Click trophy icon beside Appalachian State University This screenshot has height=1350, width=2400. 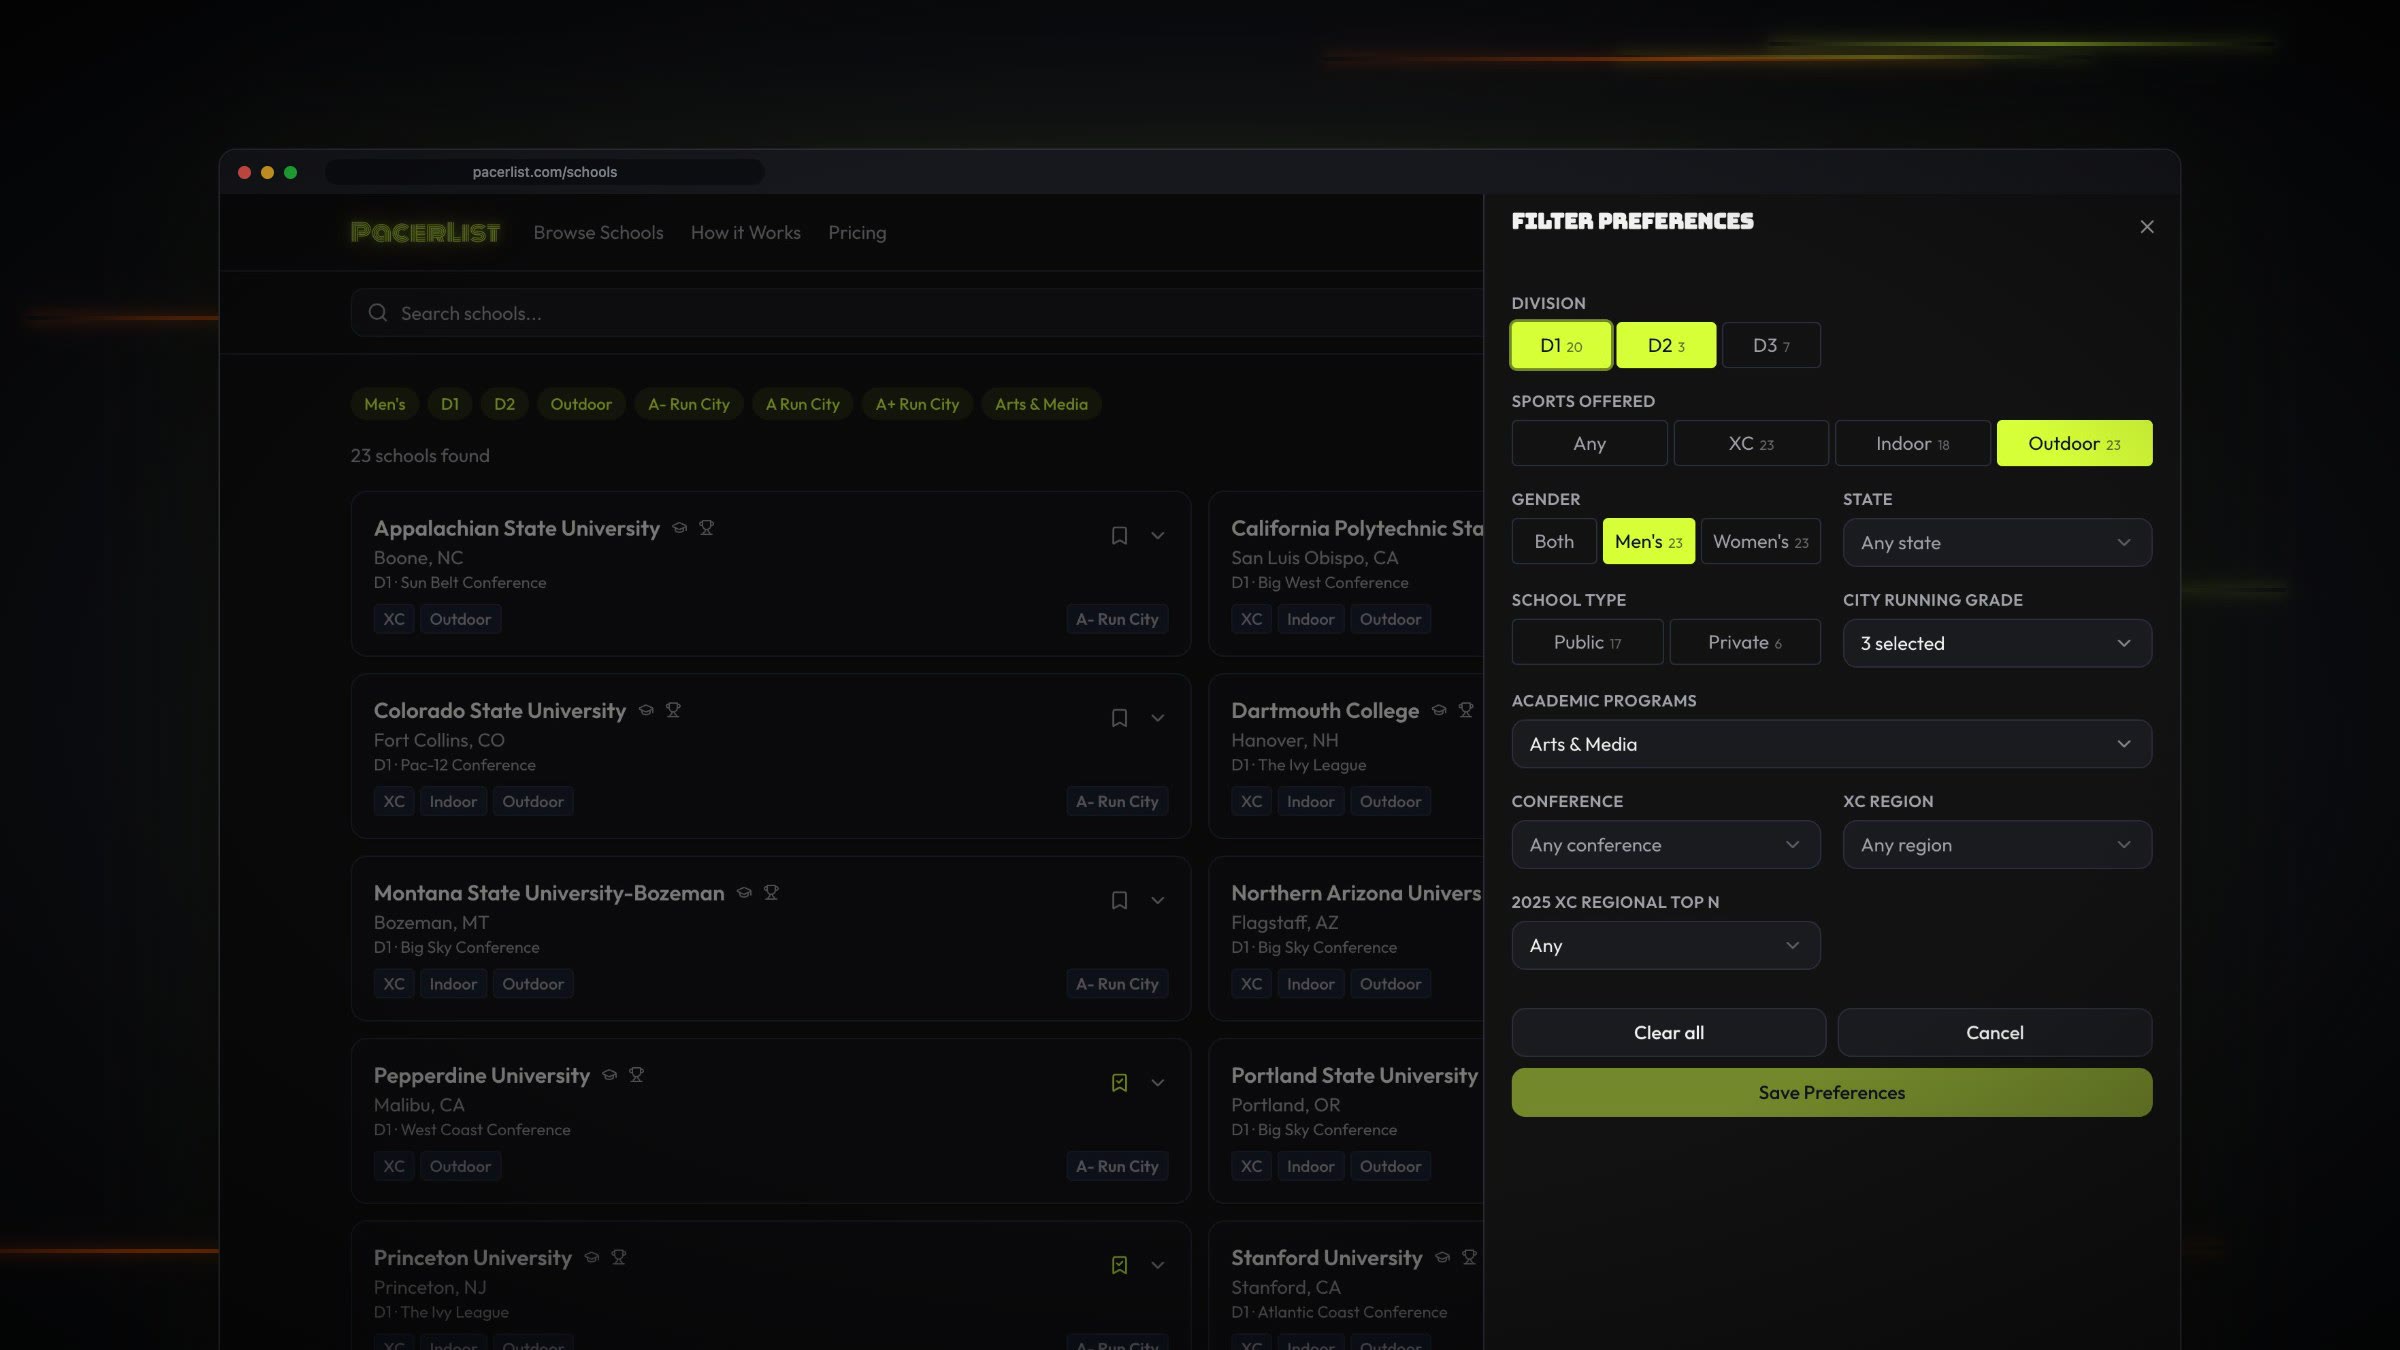click(706, 528)
